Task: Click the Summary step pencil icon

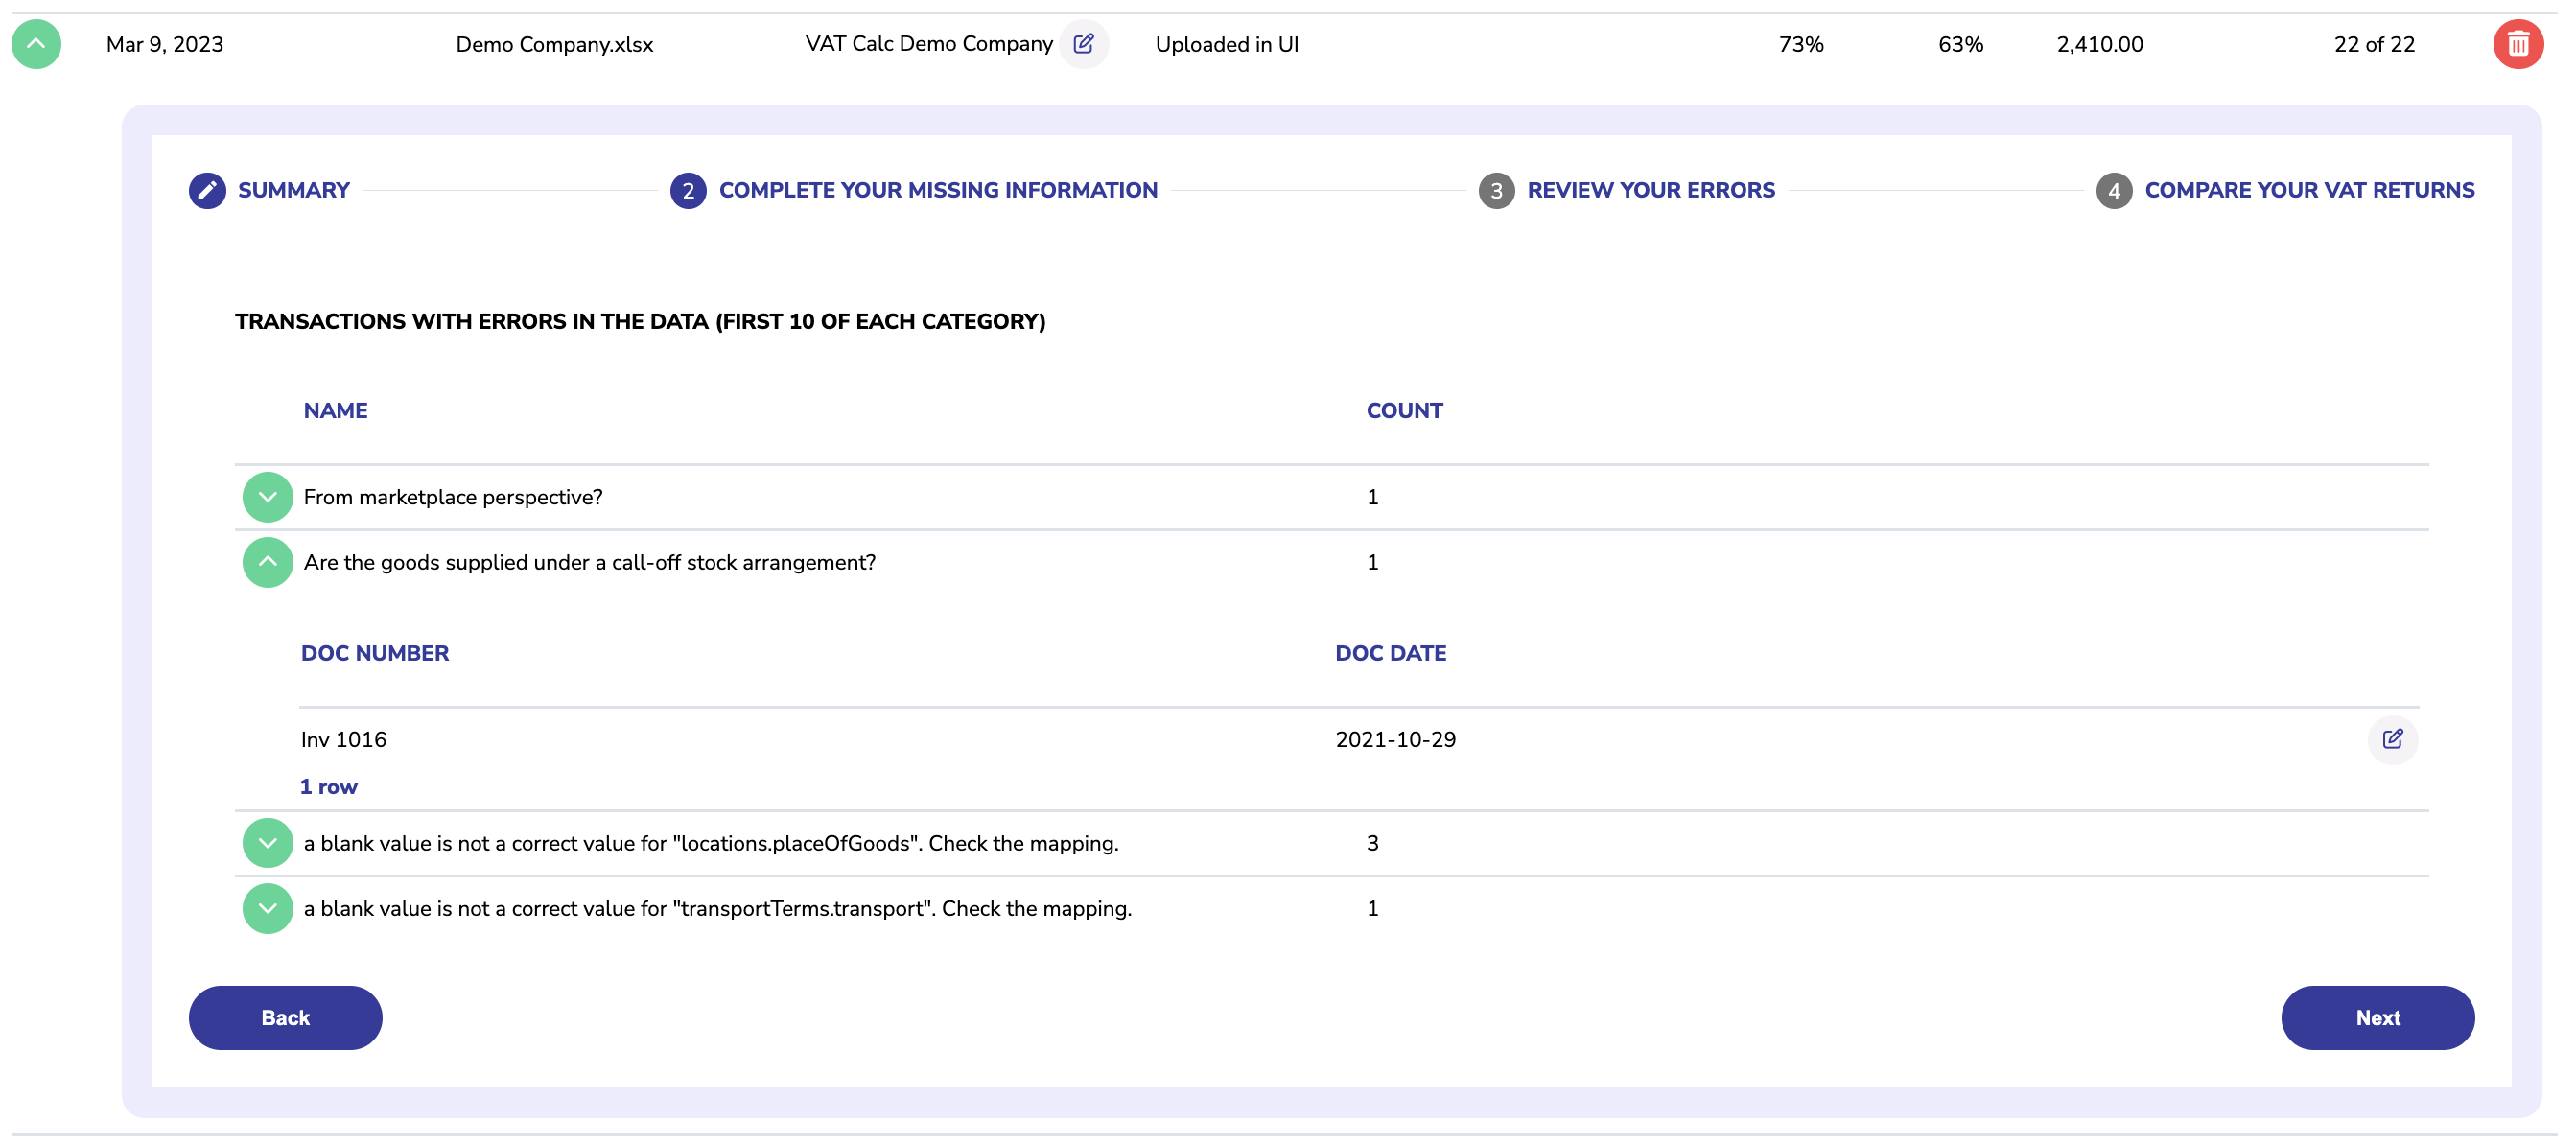Action: [x=207, y=191]
